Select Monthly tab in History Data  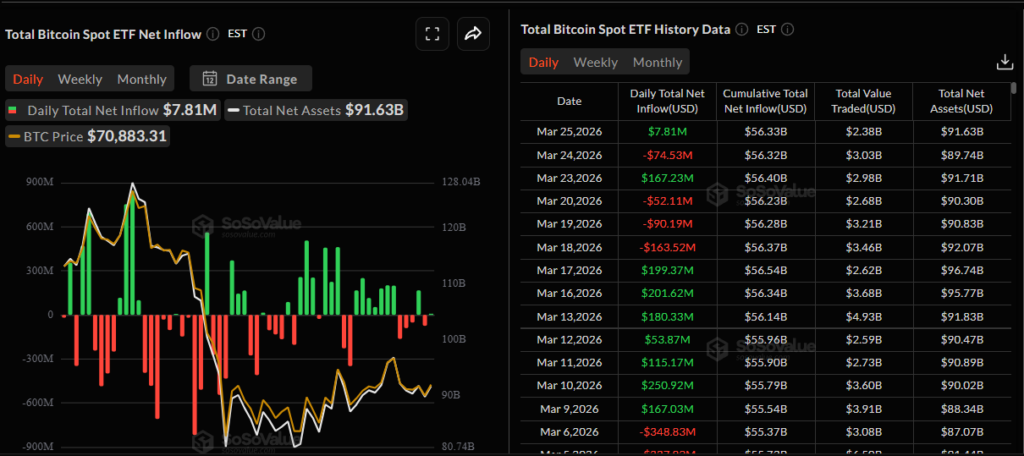coord(657,62)
